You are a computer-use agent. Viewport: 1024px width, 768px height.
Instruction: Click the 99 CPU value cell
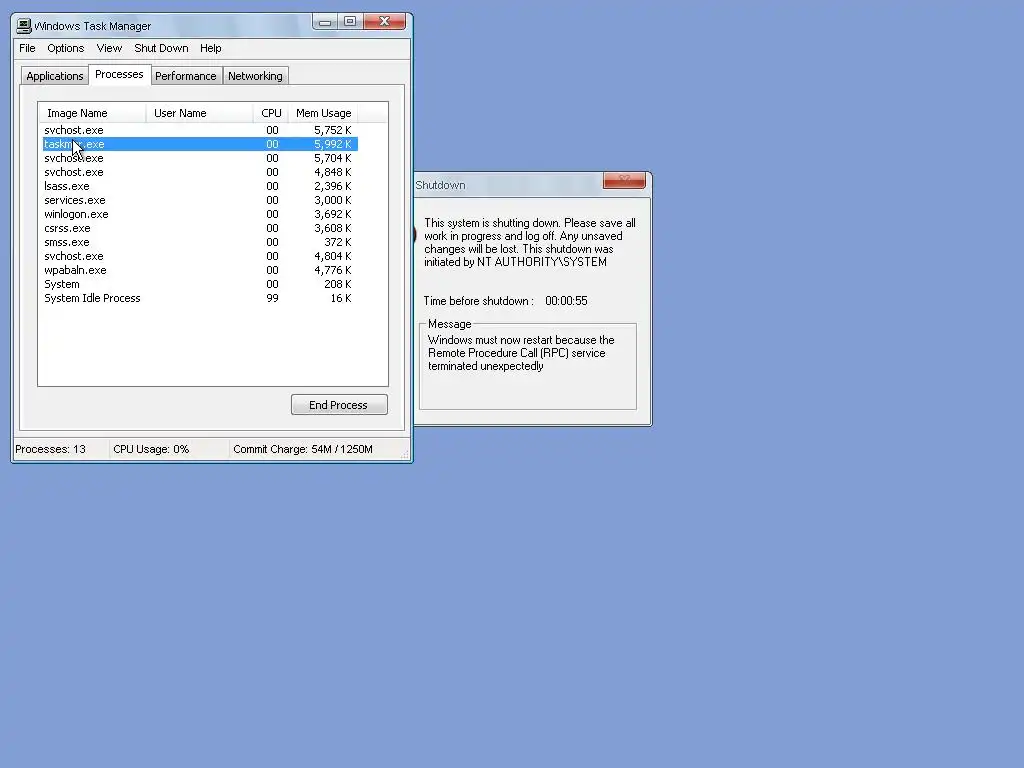pos(272,298)
